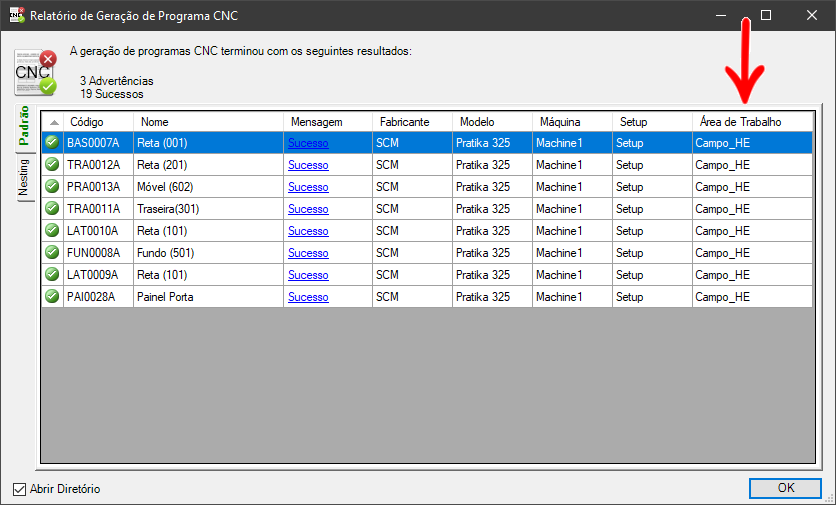Open Sucesso link for BAS0007A
The width and height of the screenshot is (836, 505).
(x=308, y=143)
